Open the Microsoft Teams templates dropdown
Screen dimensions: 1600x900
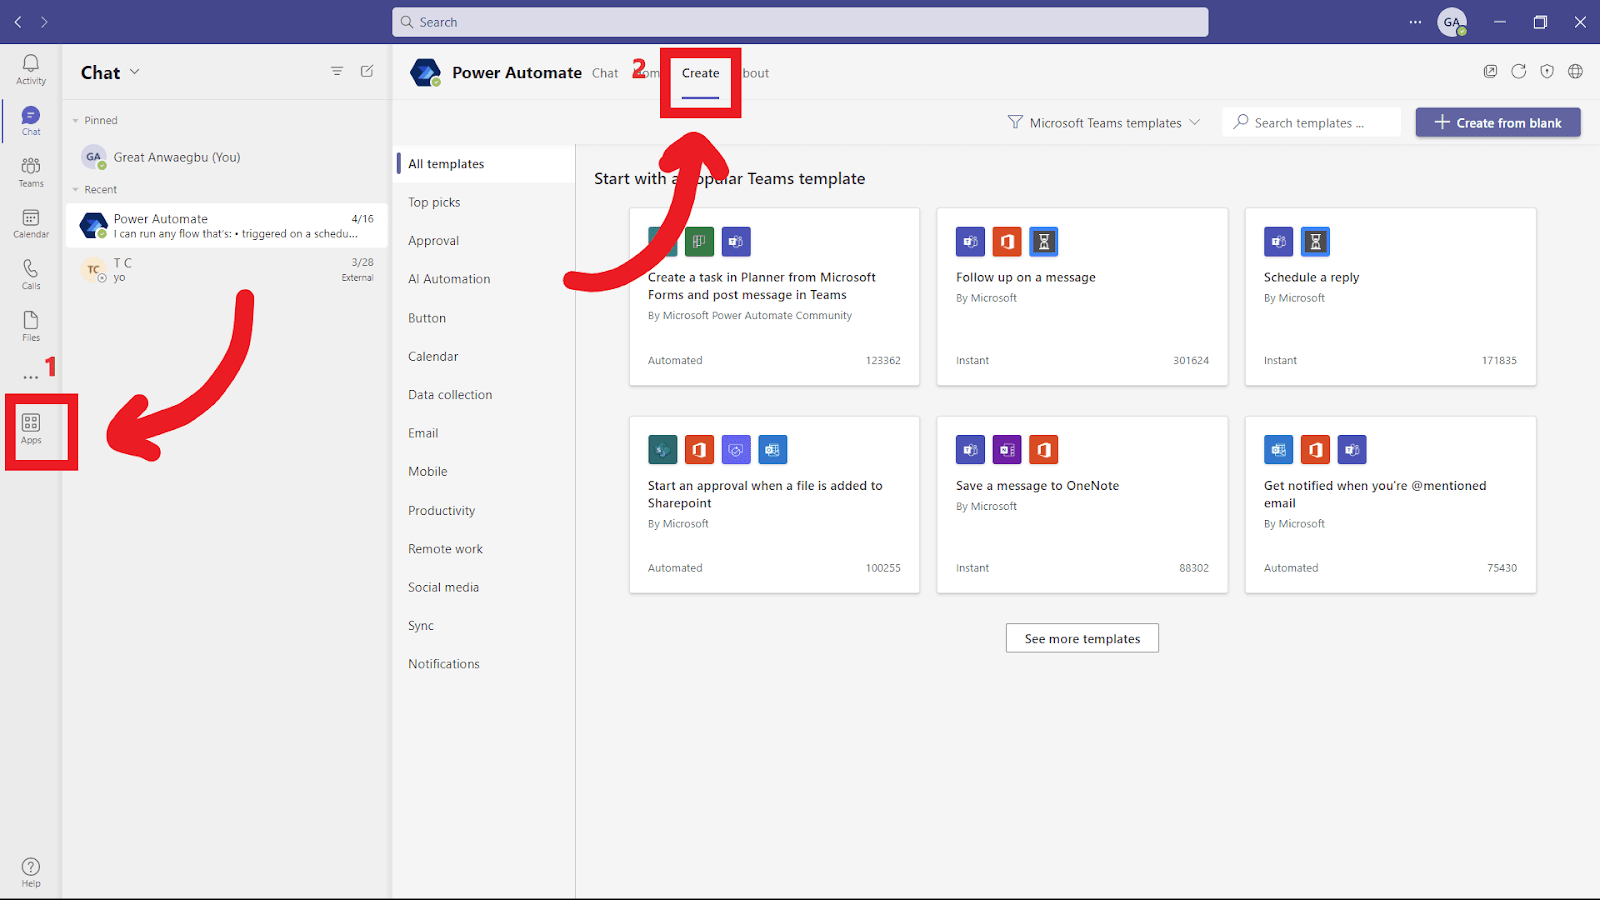(1103, 122)
